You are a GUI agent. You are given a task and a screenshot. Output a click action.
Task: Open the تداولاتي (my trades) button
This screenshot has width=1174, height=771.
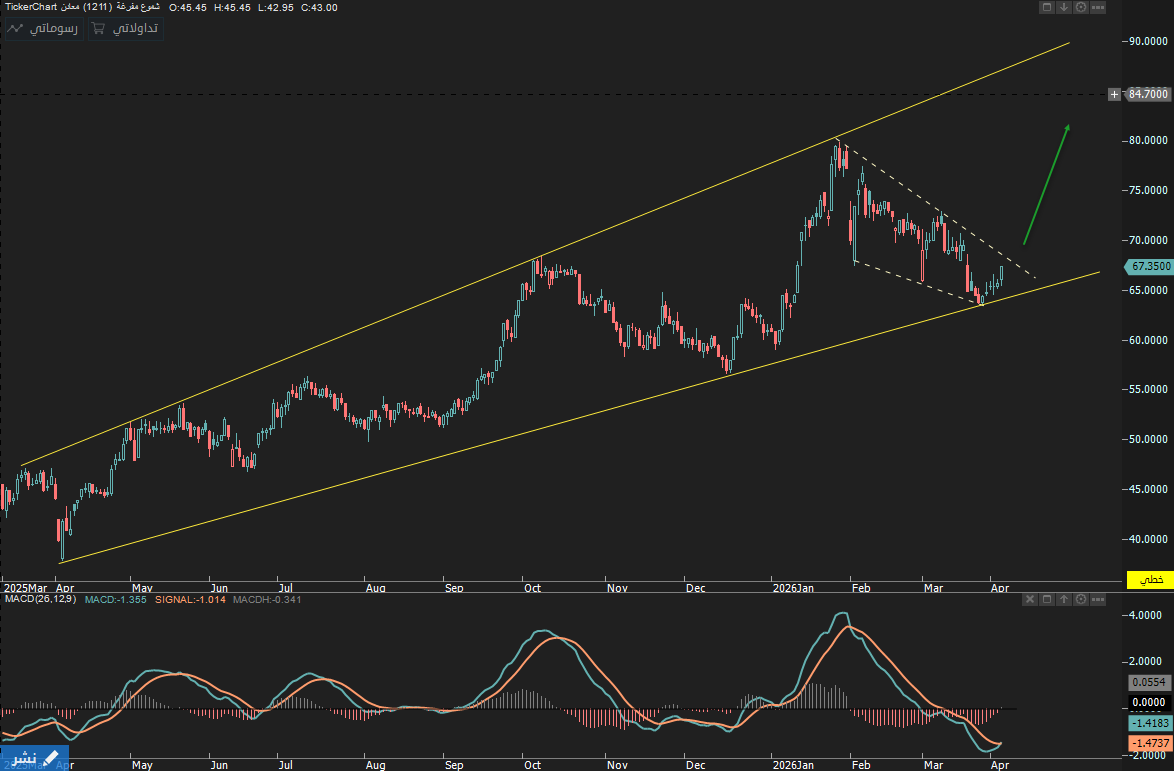(125, 28)
